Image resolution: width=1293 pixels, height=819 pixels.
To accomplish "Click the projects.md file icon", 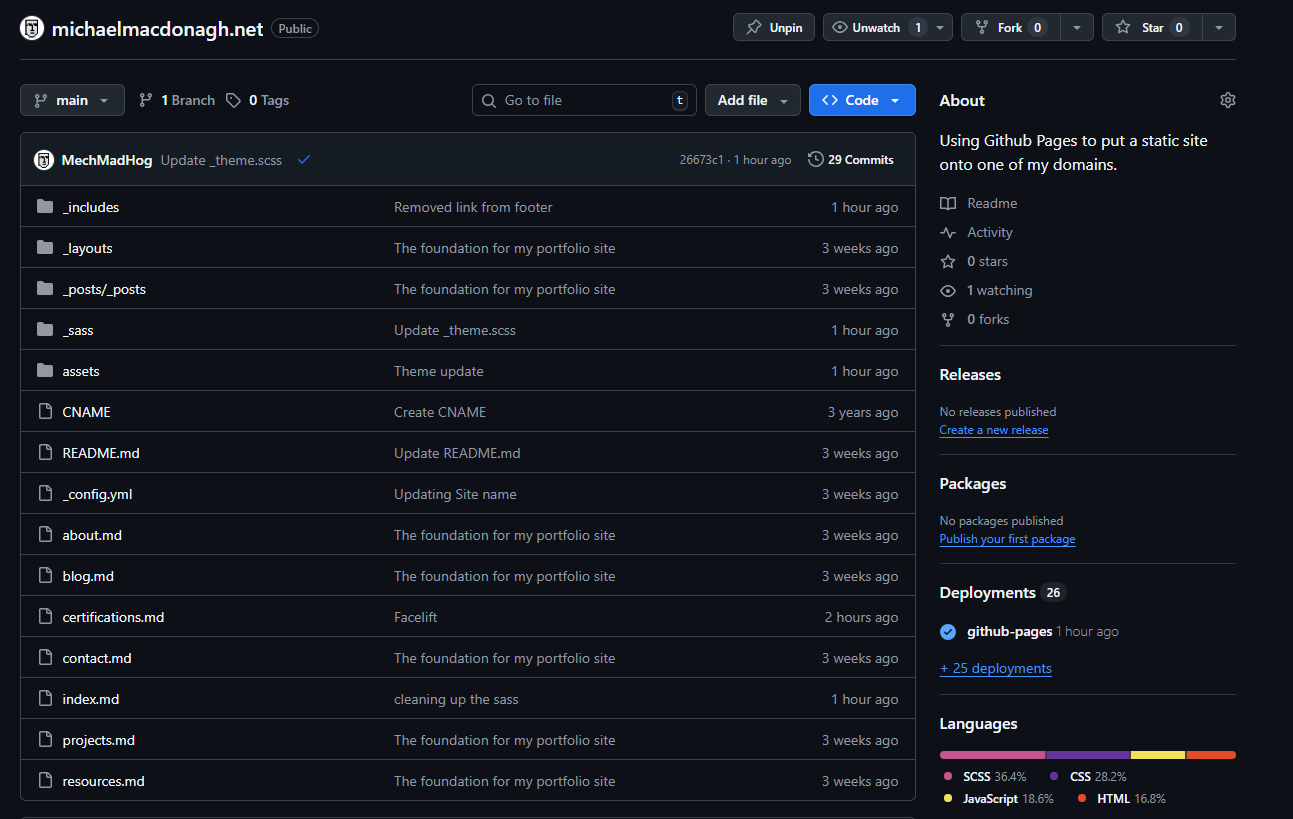I will coord(45,740).
